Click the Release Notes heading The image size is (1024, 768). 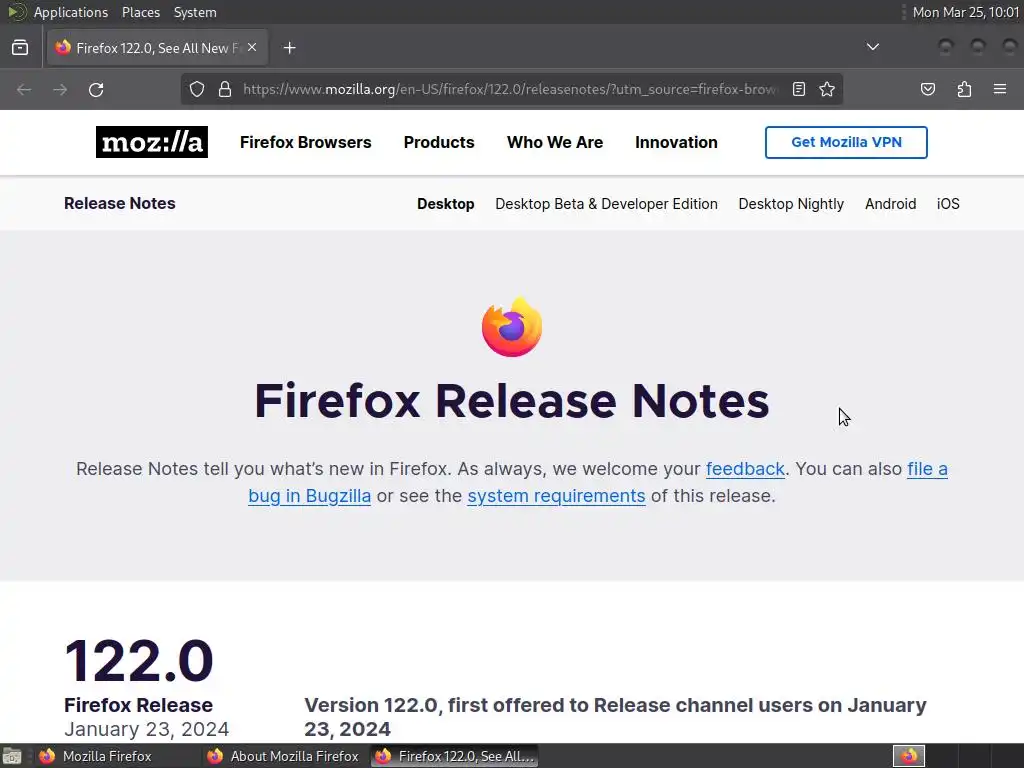[x=120, y=203]
